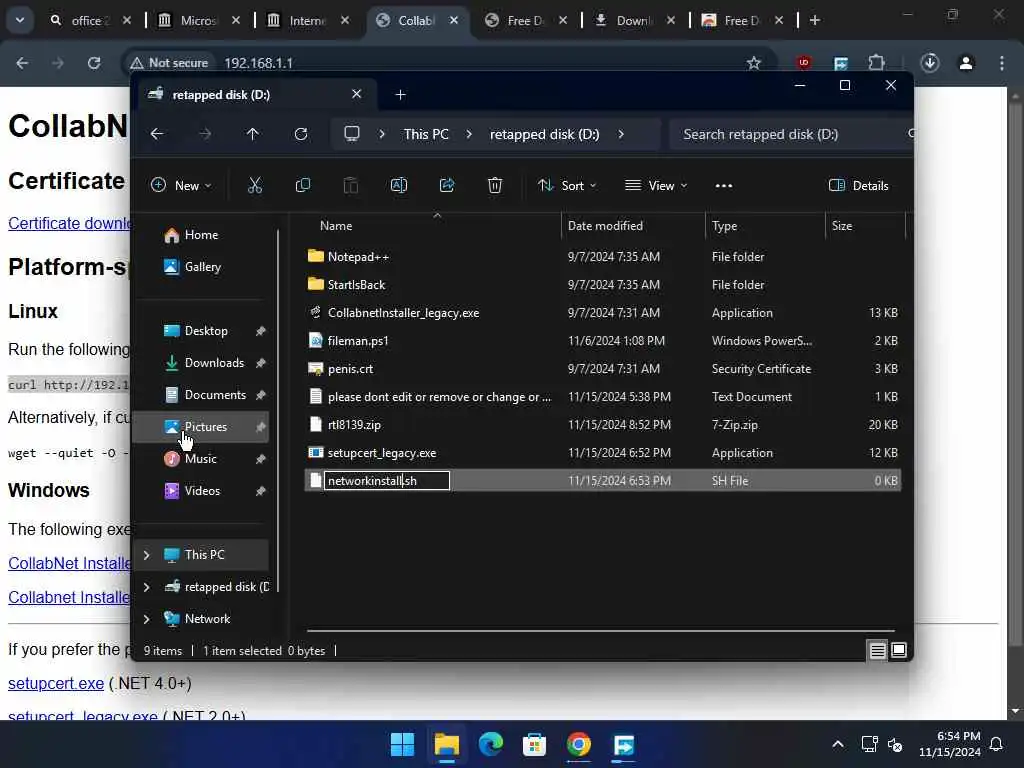Open Chrome three-dot menu
This screenshot has height=768, width=1024.
1002,63
